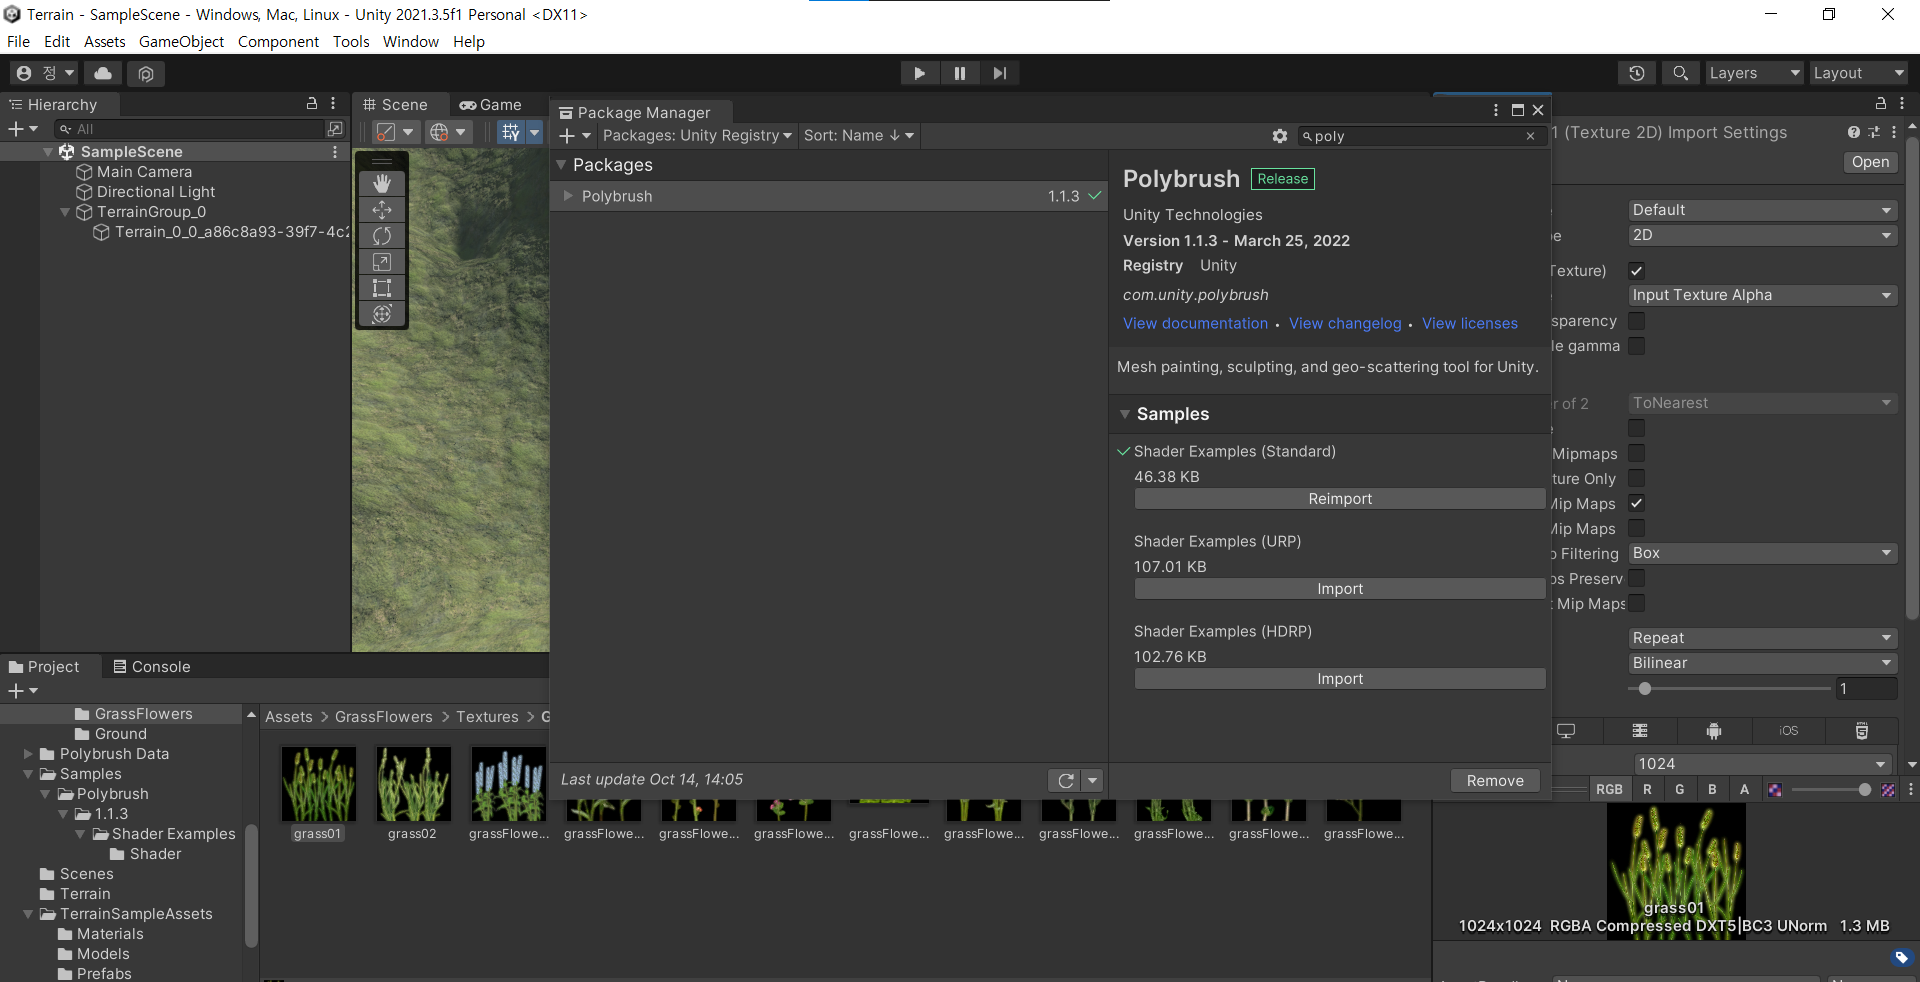Screen dimensions: 1920x982
Task: Toggle the Inspector lock icon
Action: click(x=1881, y=103)
